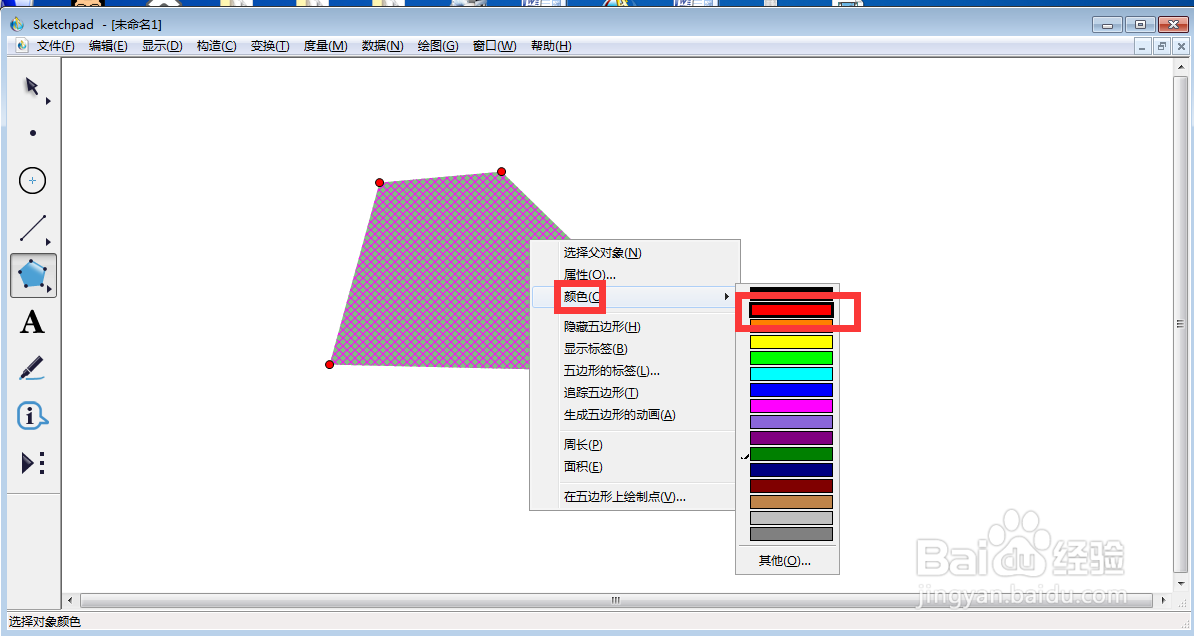Viewport: 1194px width, 636px height.
Task: Choose the compass circle tool
Action: tap(32, 180)
